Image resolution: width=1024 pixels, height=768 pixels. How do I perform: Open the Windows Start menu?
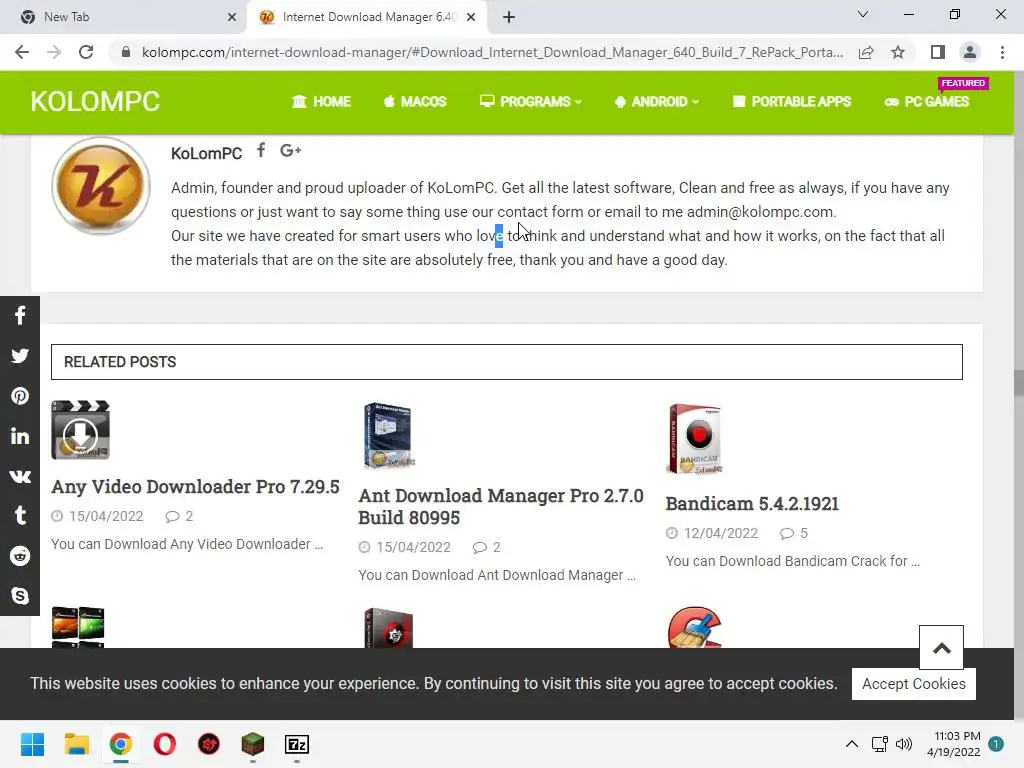click(x=33, y=744)
